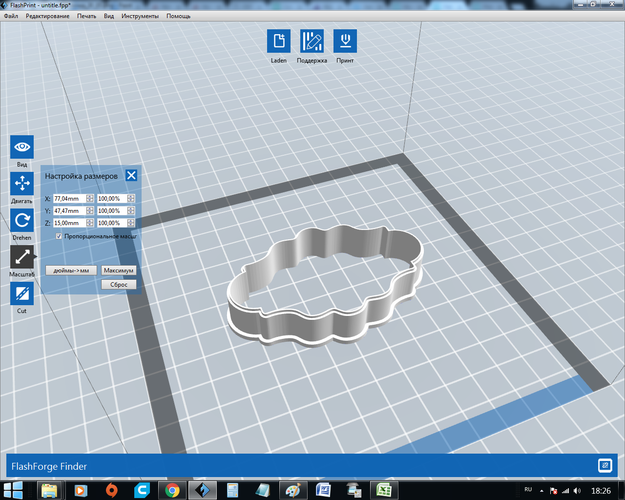Click the Y mm value stepper
The width and height of the screenshot is (625, 500).
click(90, 211)
